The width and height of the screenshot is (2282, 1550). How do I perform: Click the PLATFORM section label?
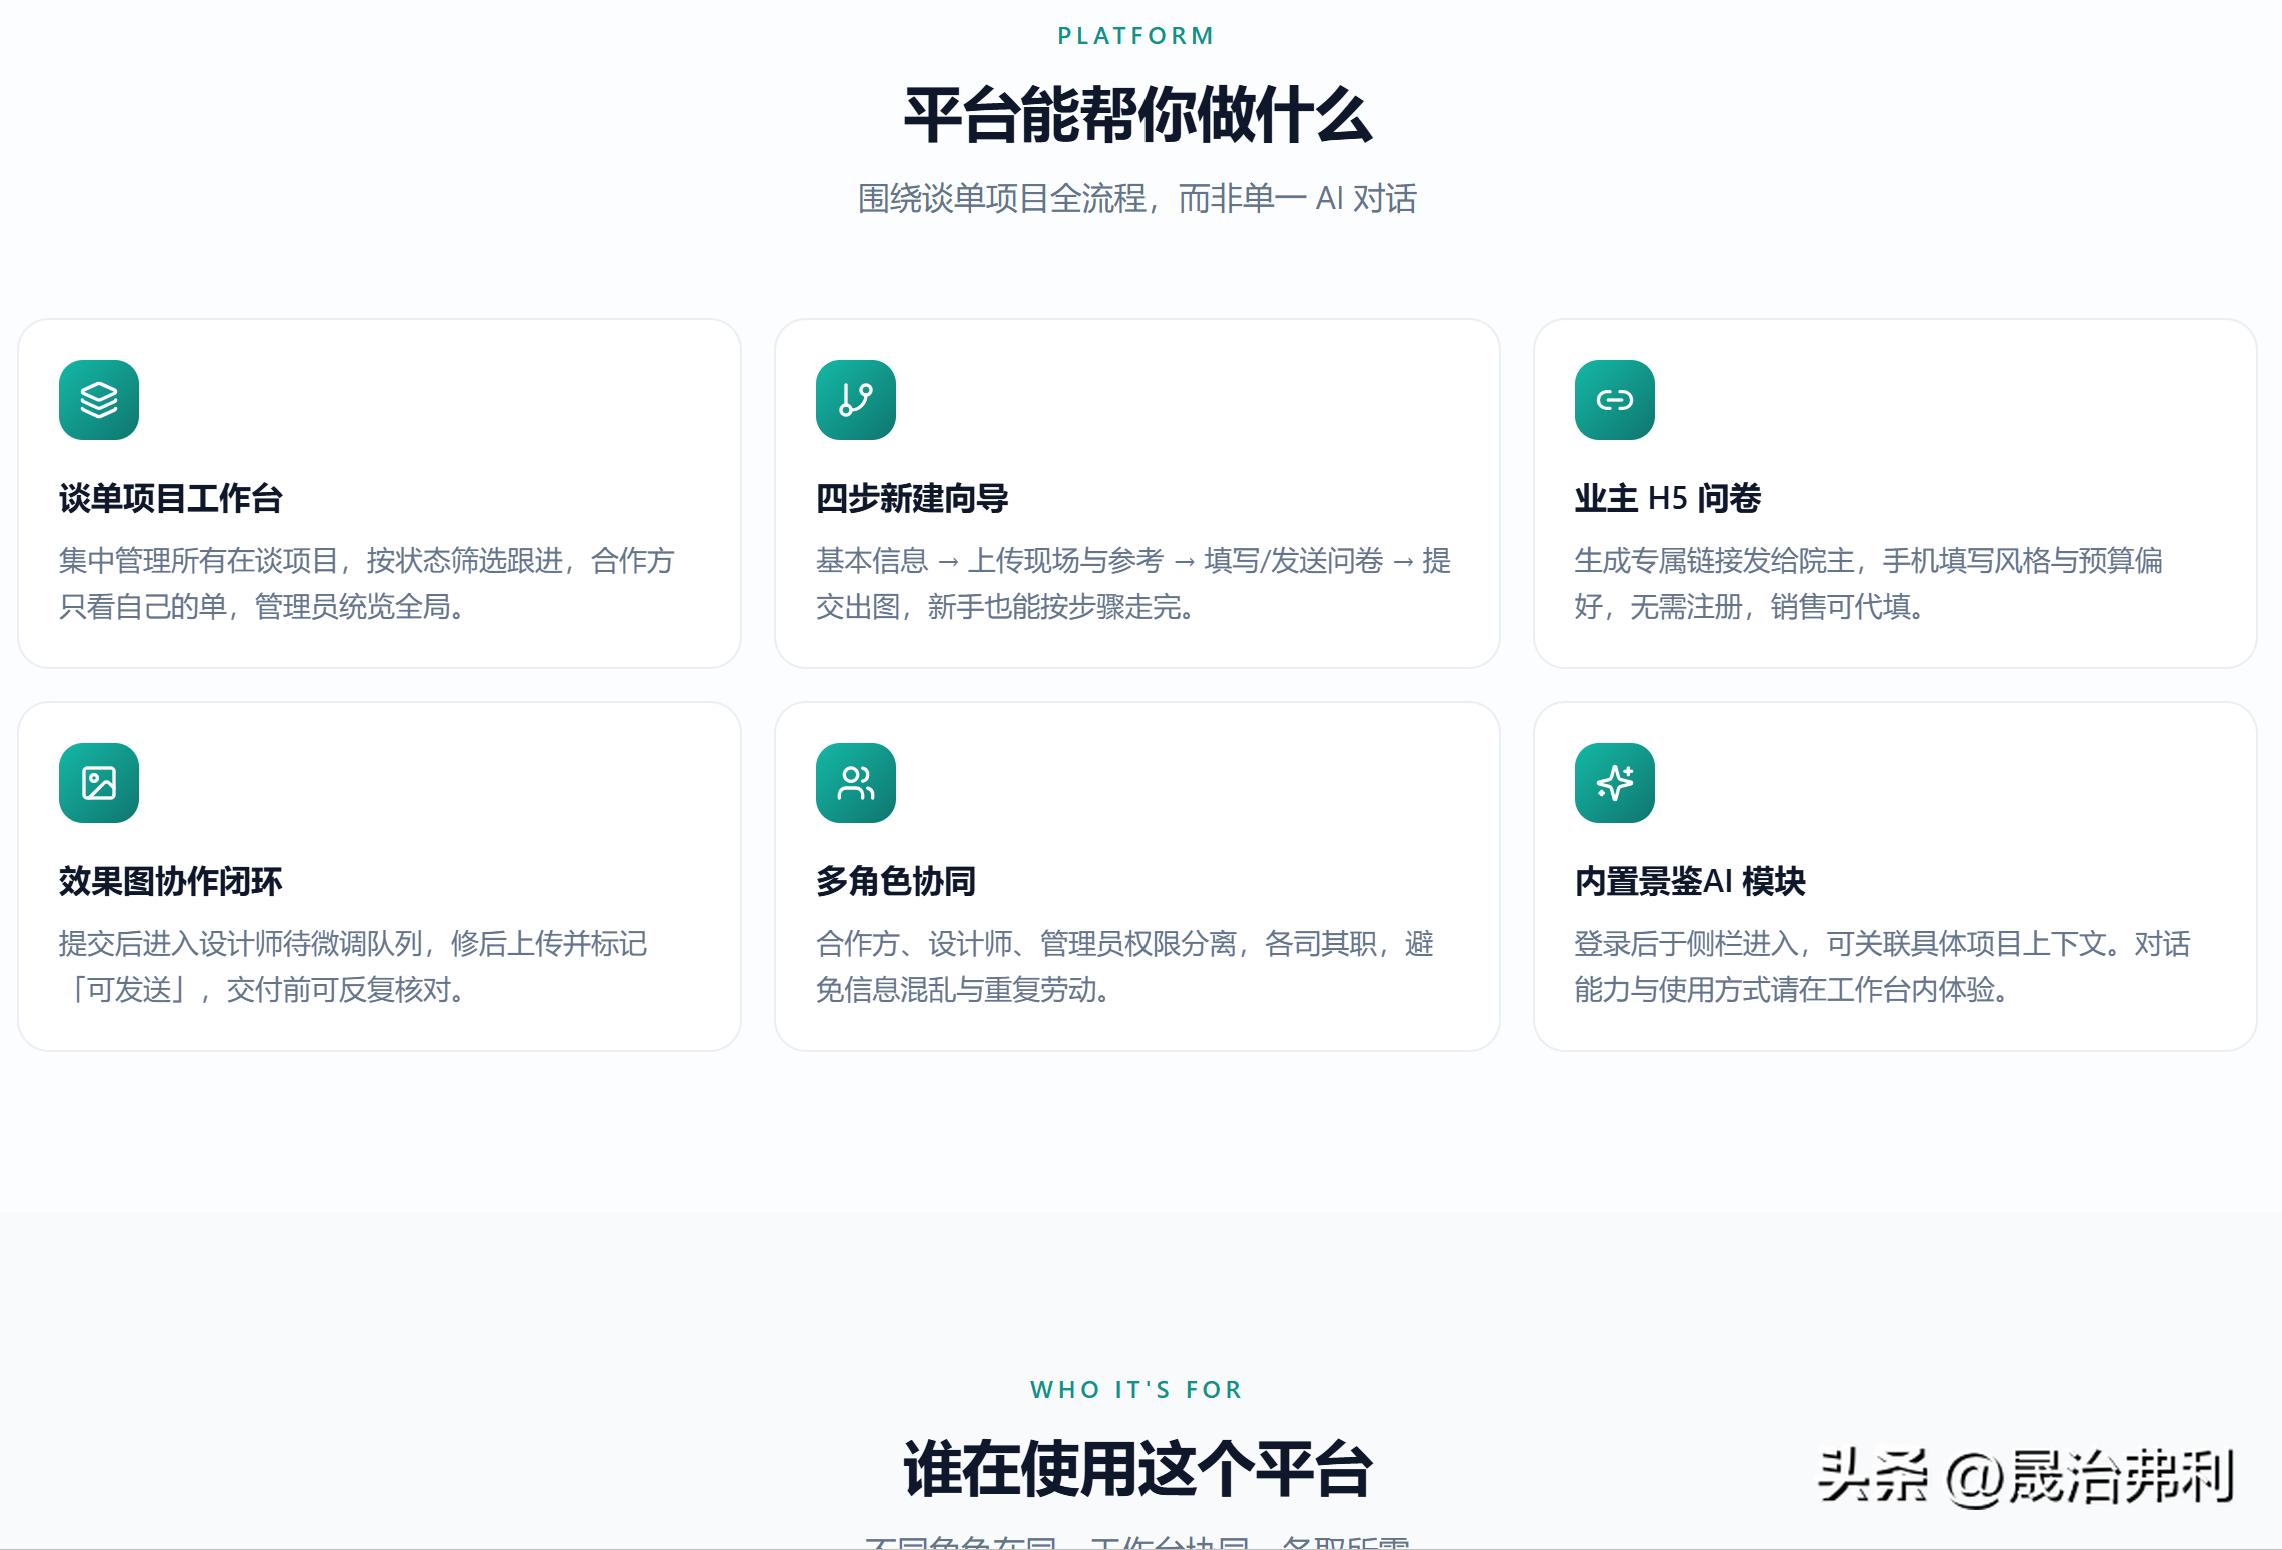point(1136,36)
